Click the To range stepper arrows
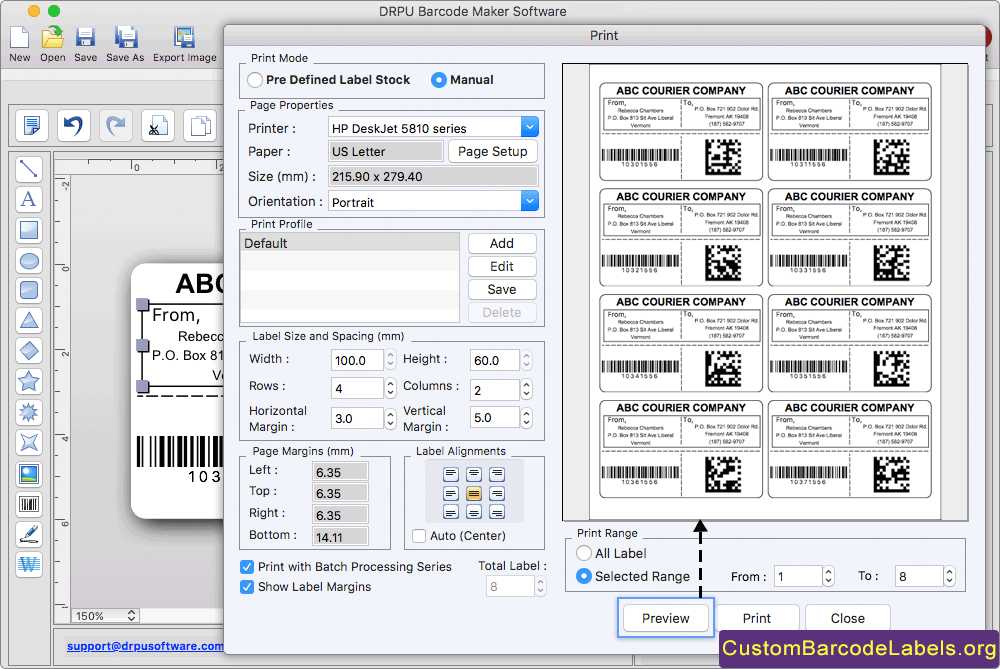The image size is (1000, 669). (x=949, y=577)
